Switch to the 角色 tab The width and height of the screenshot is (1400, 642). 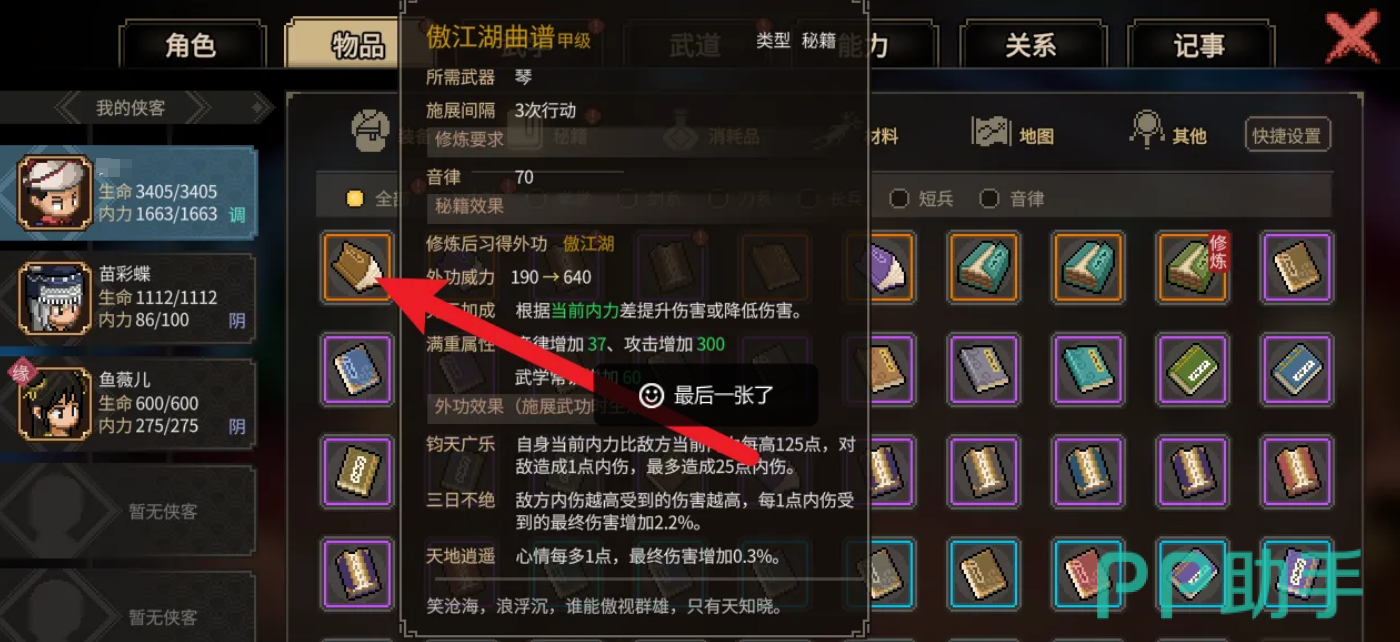191,45
